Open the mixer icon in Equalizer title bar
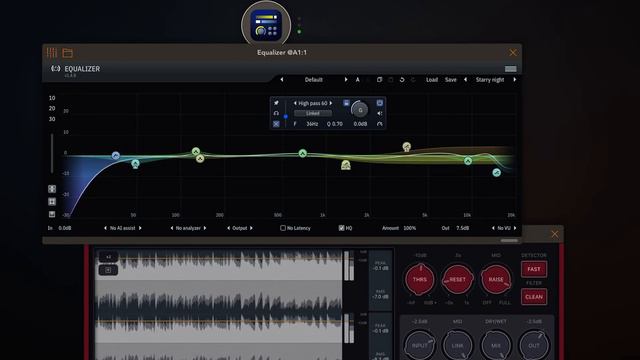This screenshot has height=360, width=640. (51, 53)
